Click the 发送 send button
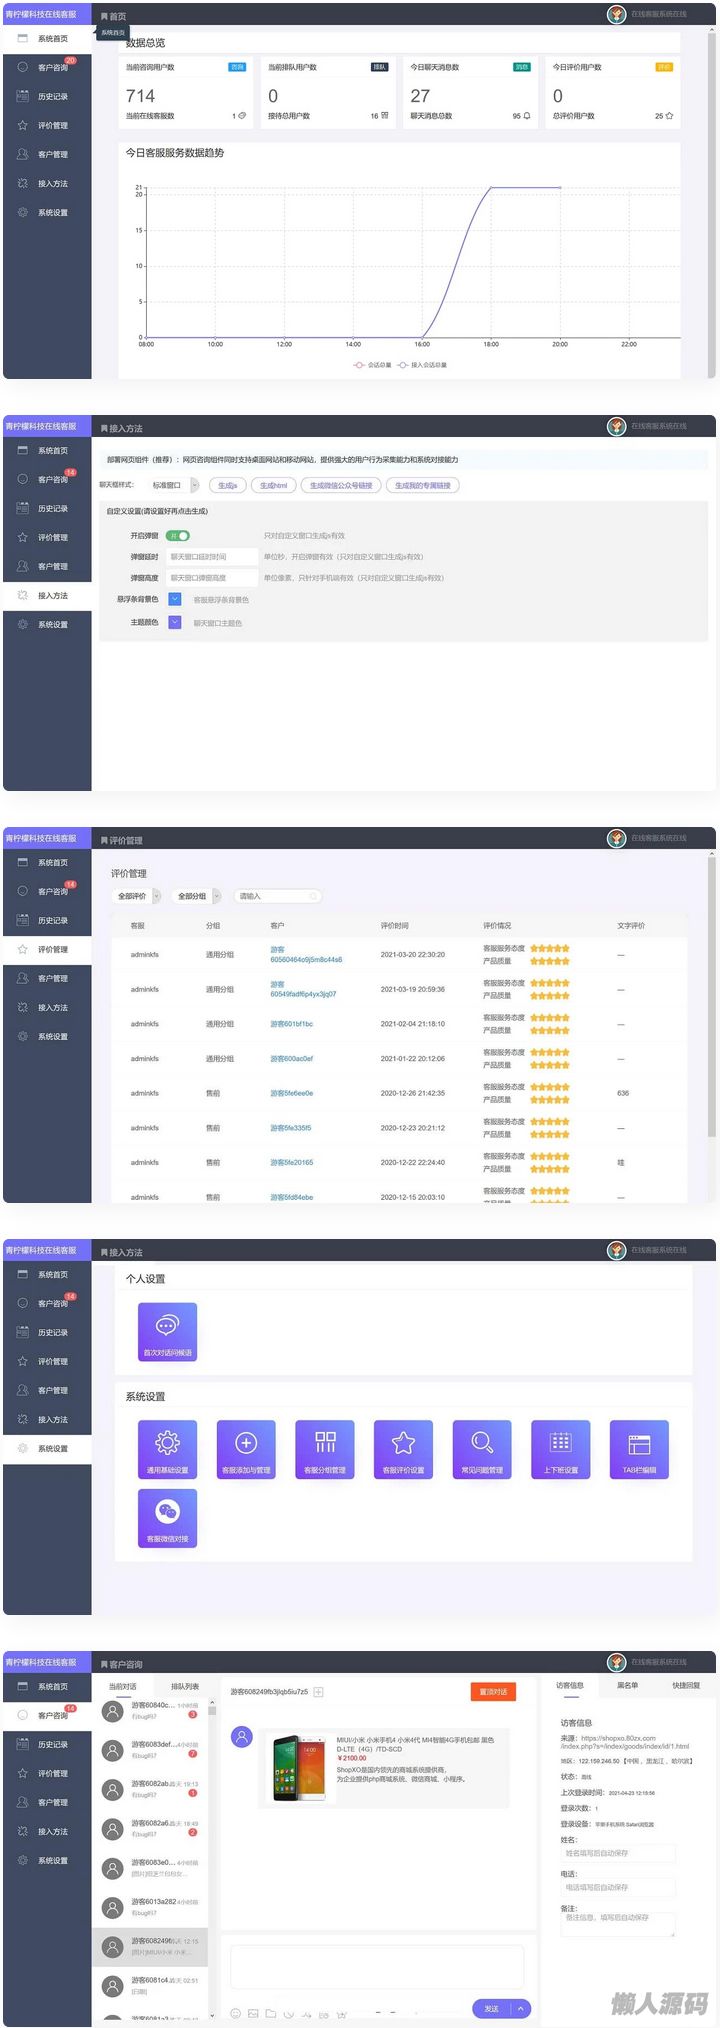Screen dimensions: 720x2028 pyautogui.click(x=491, y=2008)
